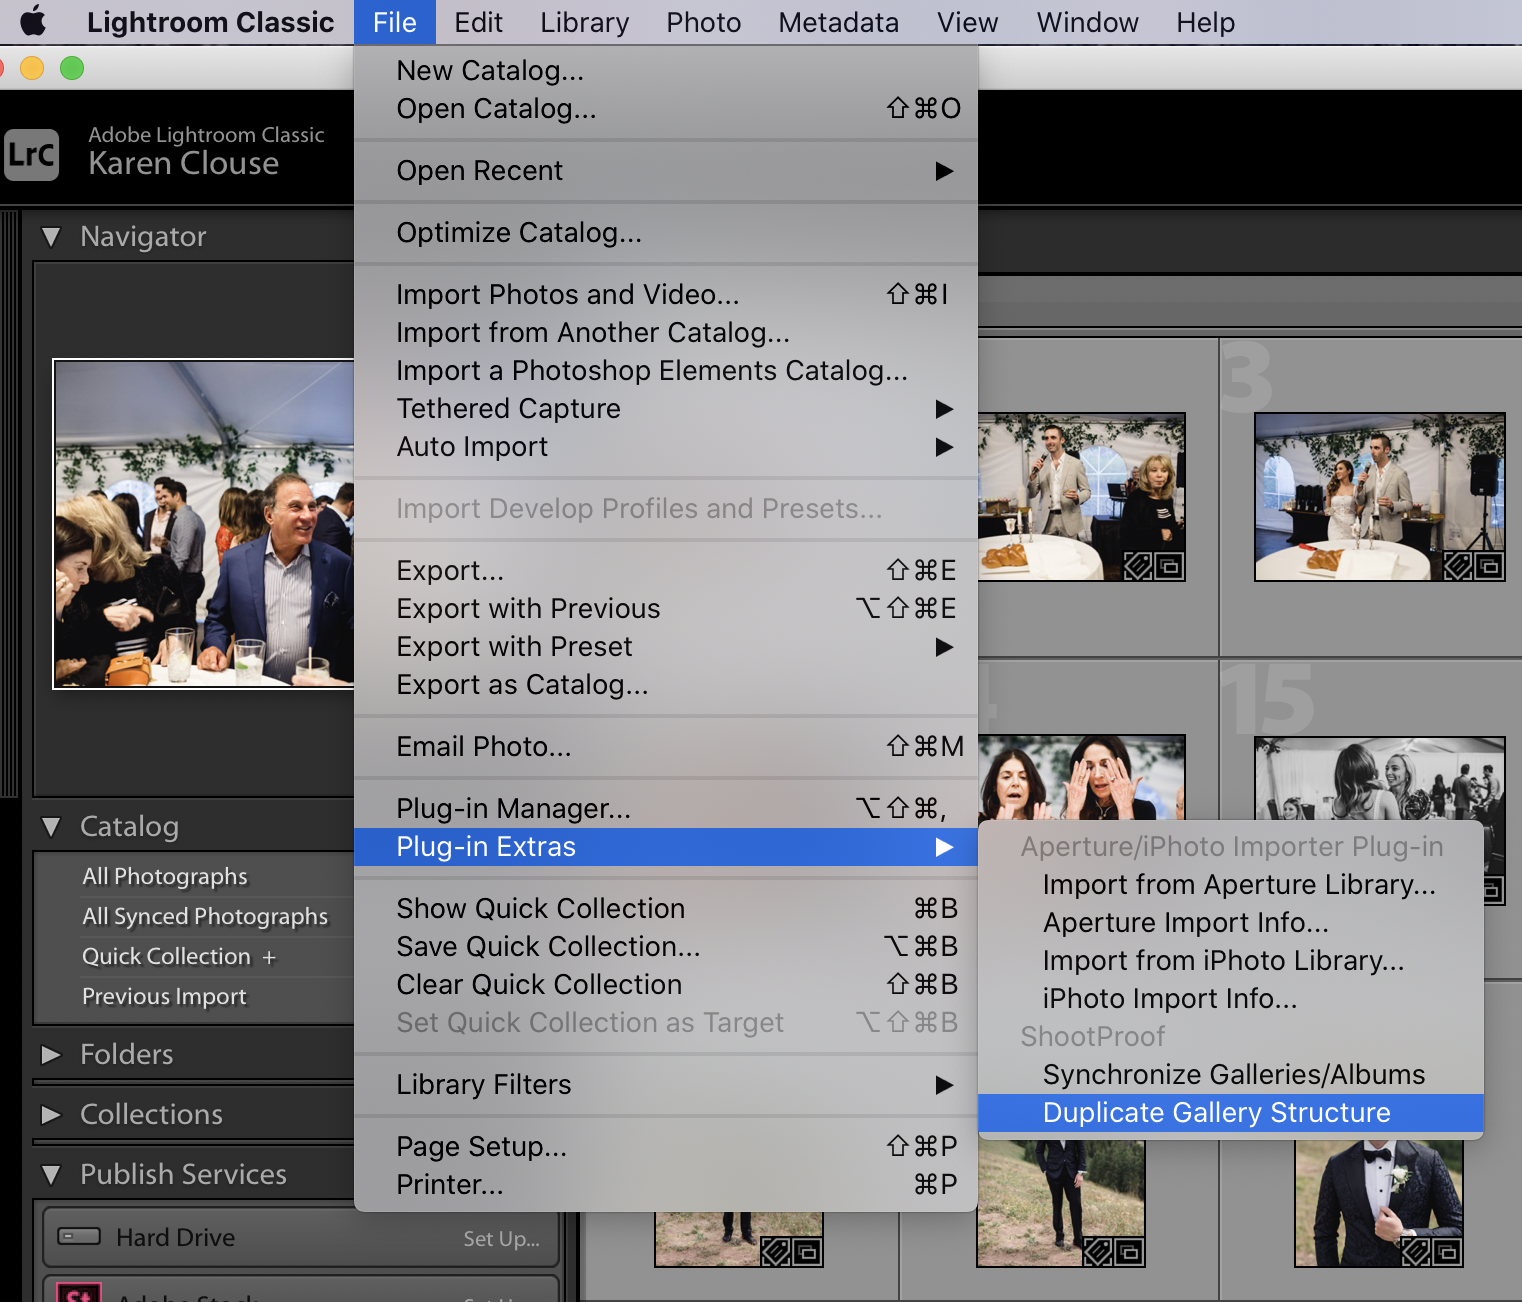Open the Metadata menu
The height and width of the screenshot is (1302, 1522).
pyautogui.click(x=838, y=22)
